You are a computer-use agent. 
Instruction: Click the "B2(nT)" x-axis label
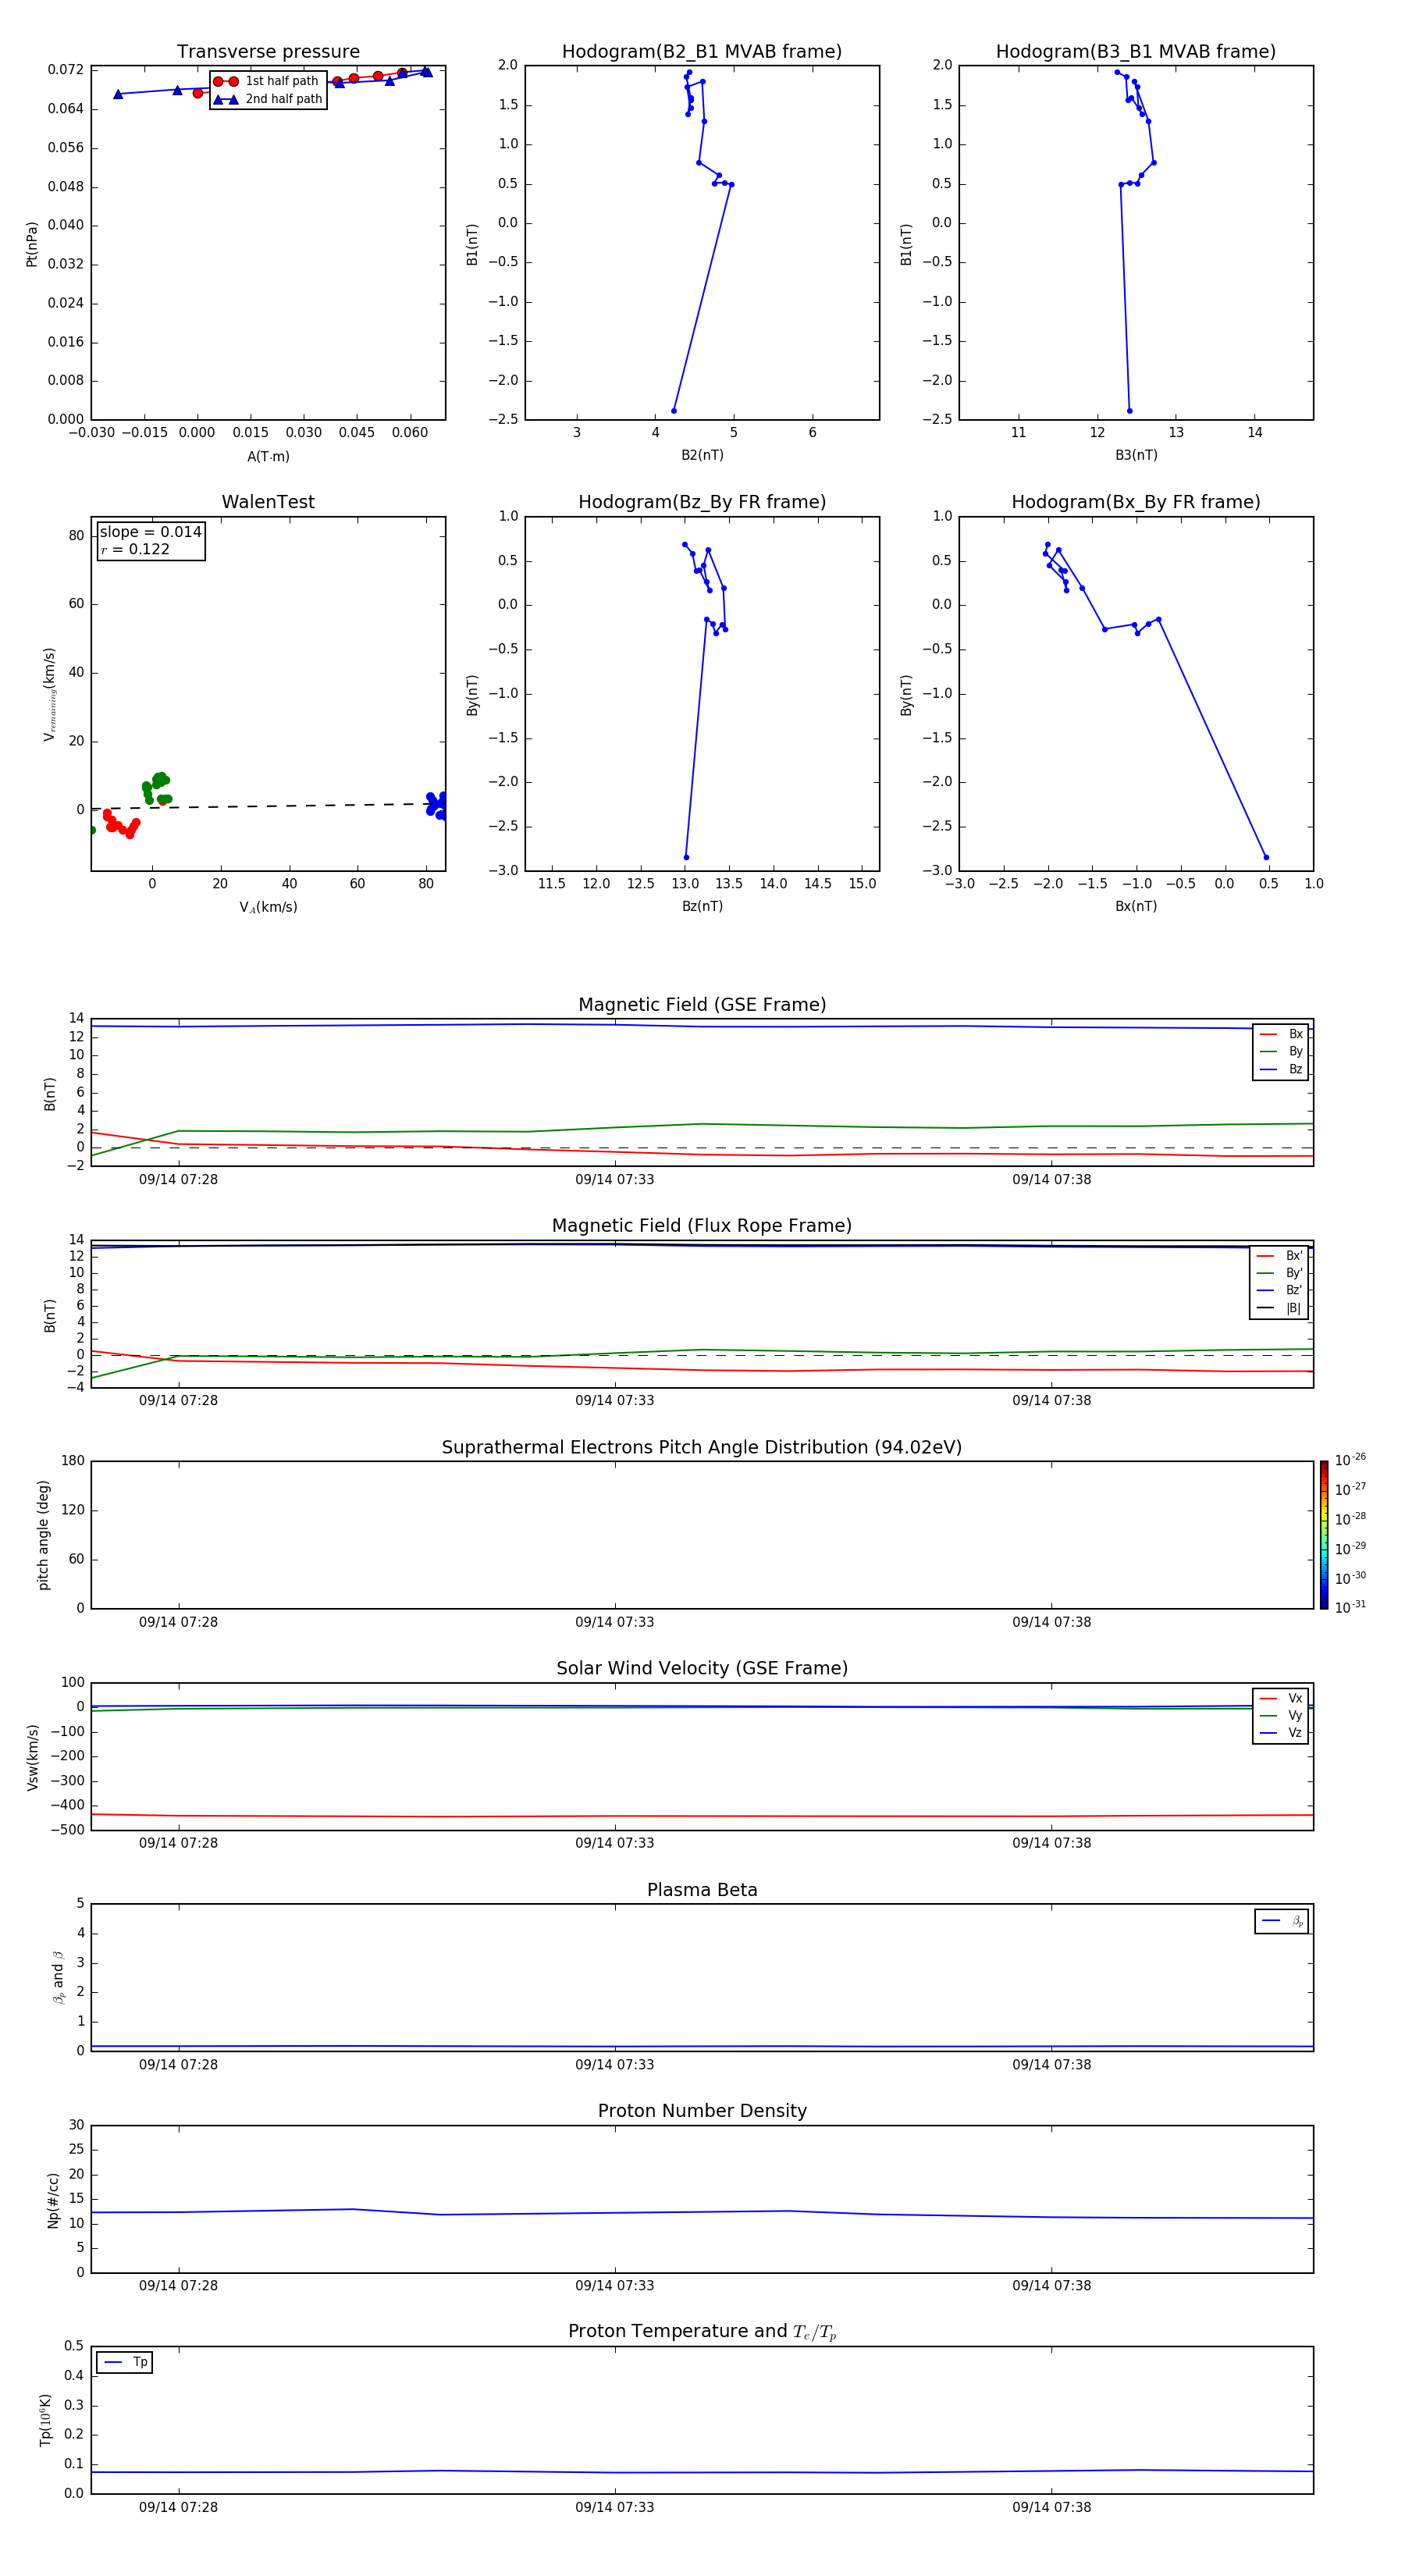[x=702, y=455]
